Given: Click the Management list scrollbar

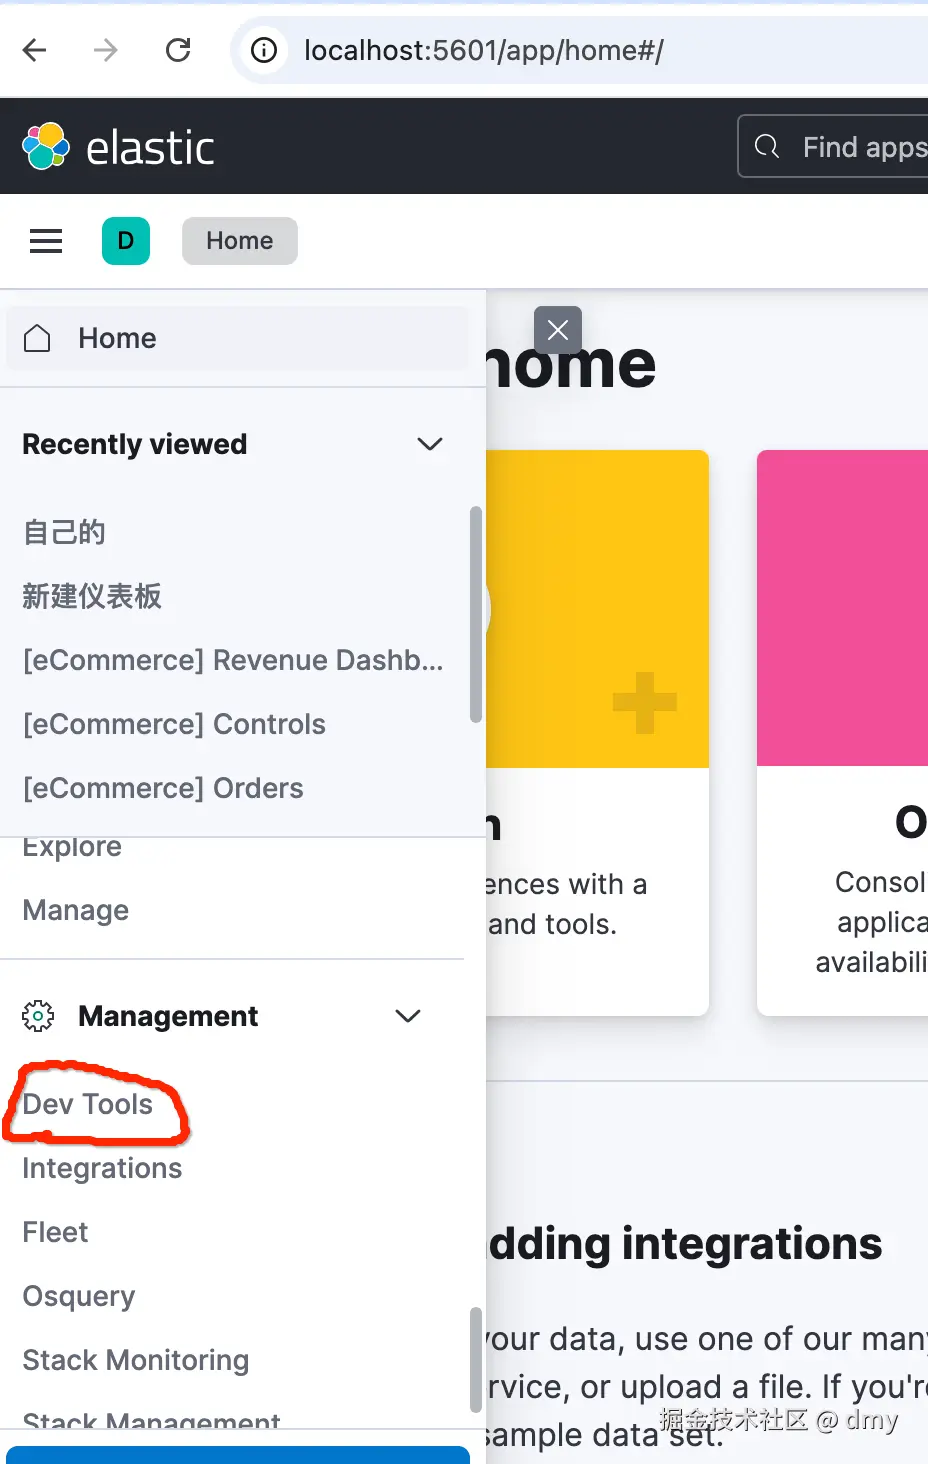Looking at the screenshot, I should [476, 1360].
